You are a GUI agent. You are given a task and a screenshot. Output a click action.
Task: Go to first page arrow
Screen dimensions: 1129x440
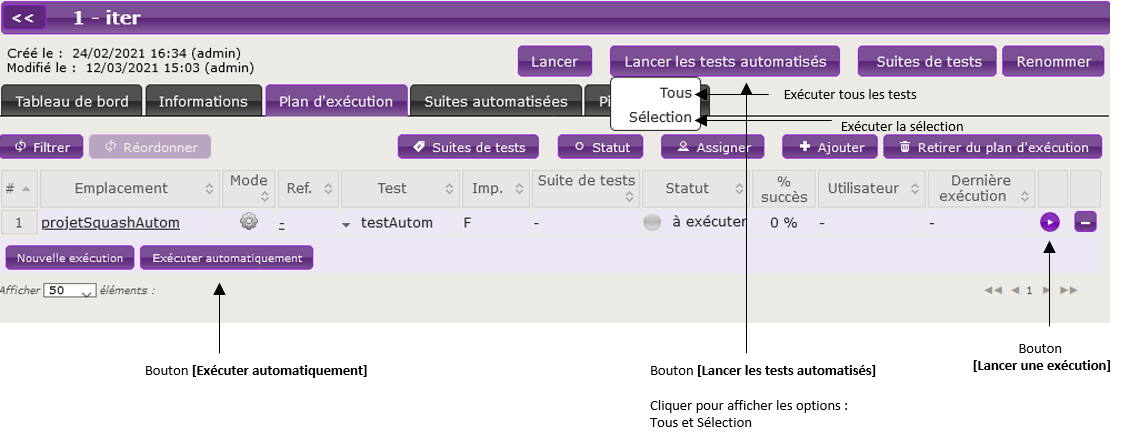[993, 290]
